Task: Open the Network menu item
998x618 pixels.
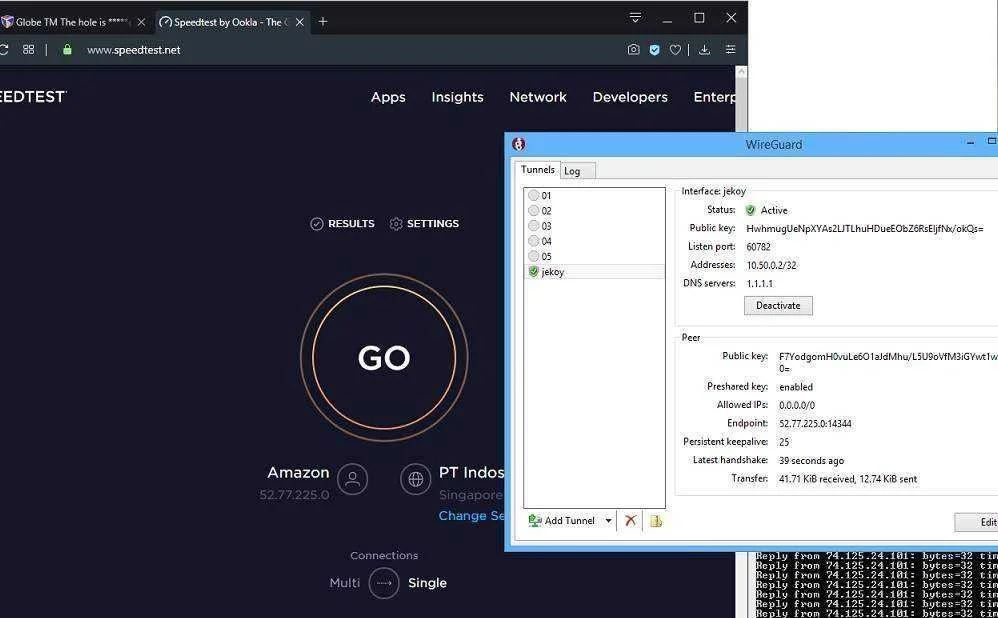Action: [x=538, y=97]
